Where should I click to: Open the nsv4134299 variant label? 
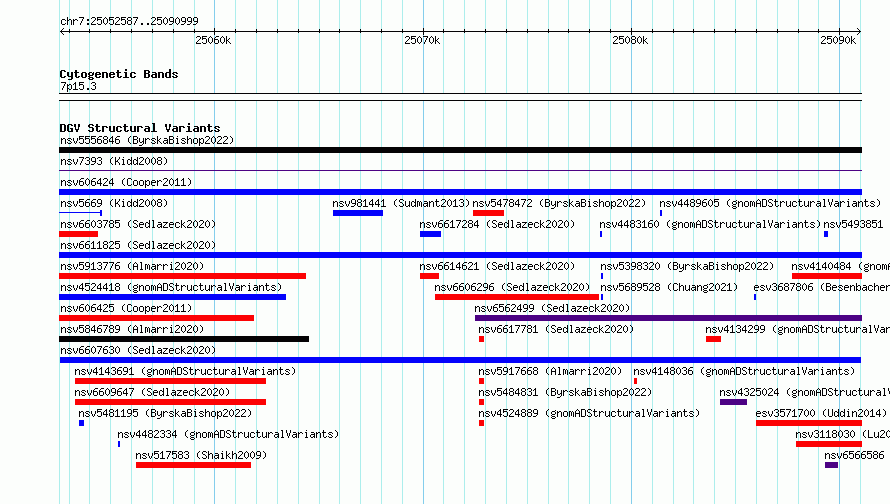(x=797, y=329)
